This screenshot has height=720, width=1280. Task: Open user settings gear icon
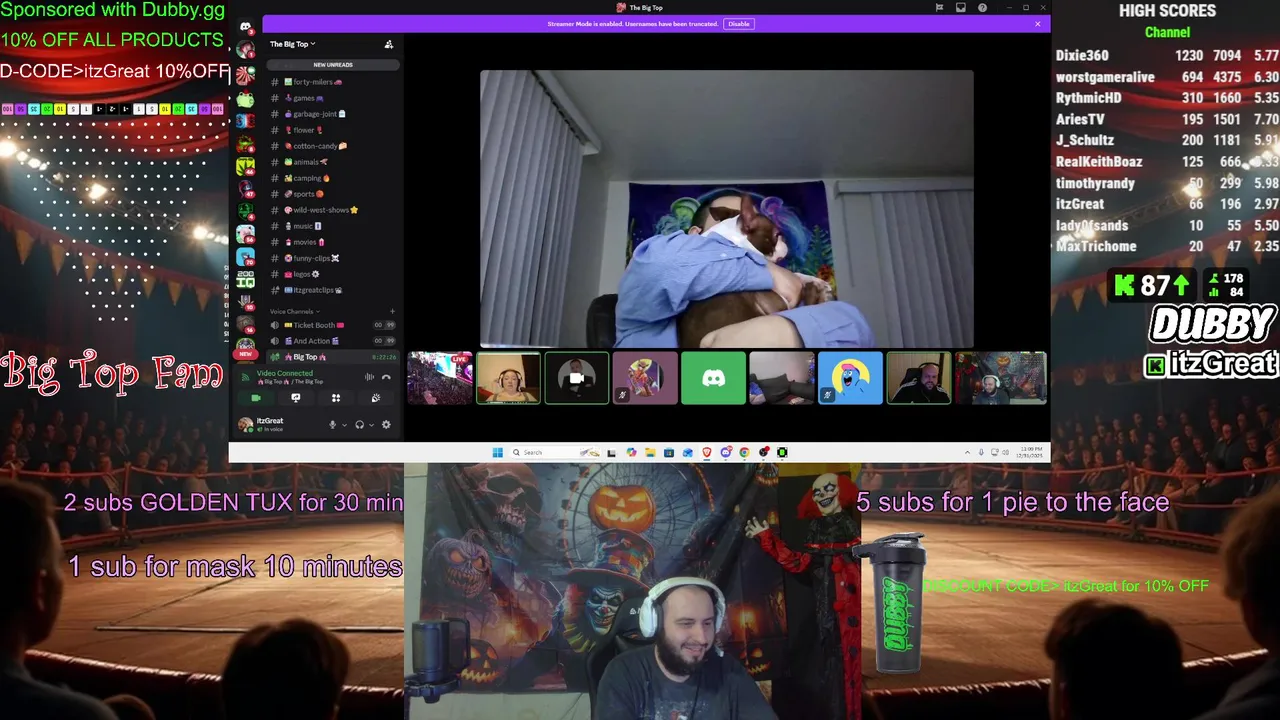386,424
